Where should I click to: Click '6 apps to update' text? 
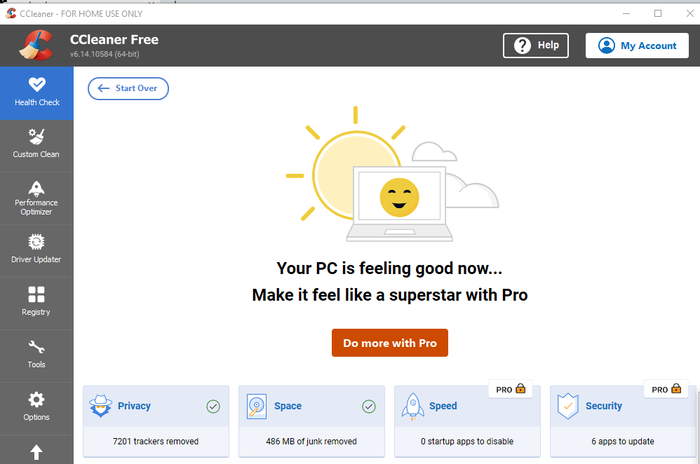coord(623,441)
